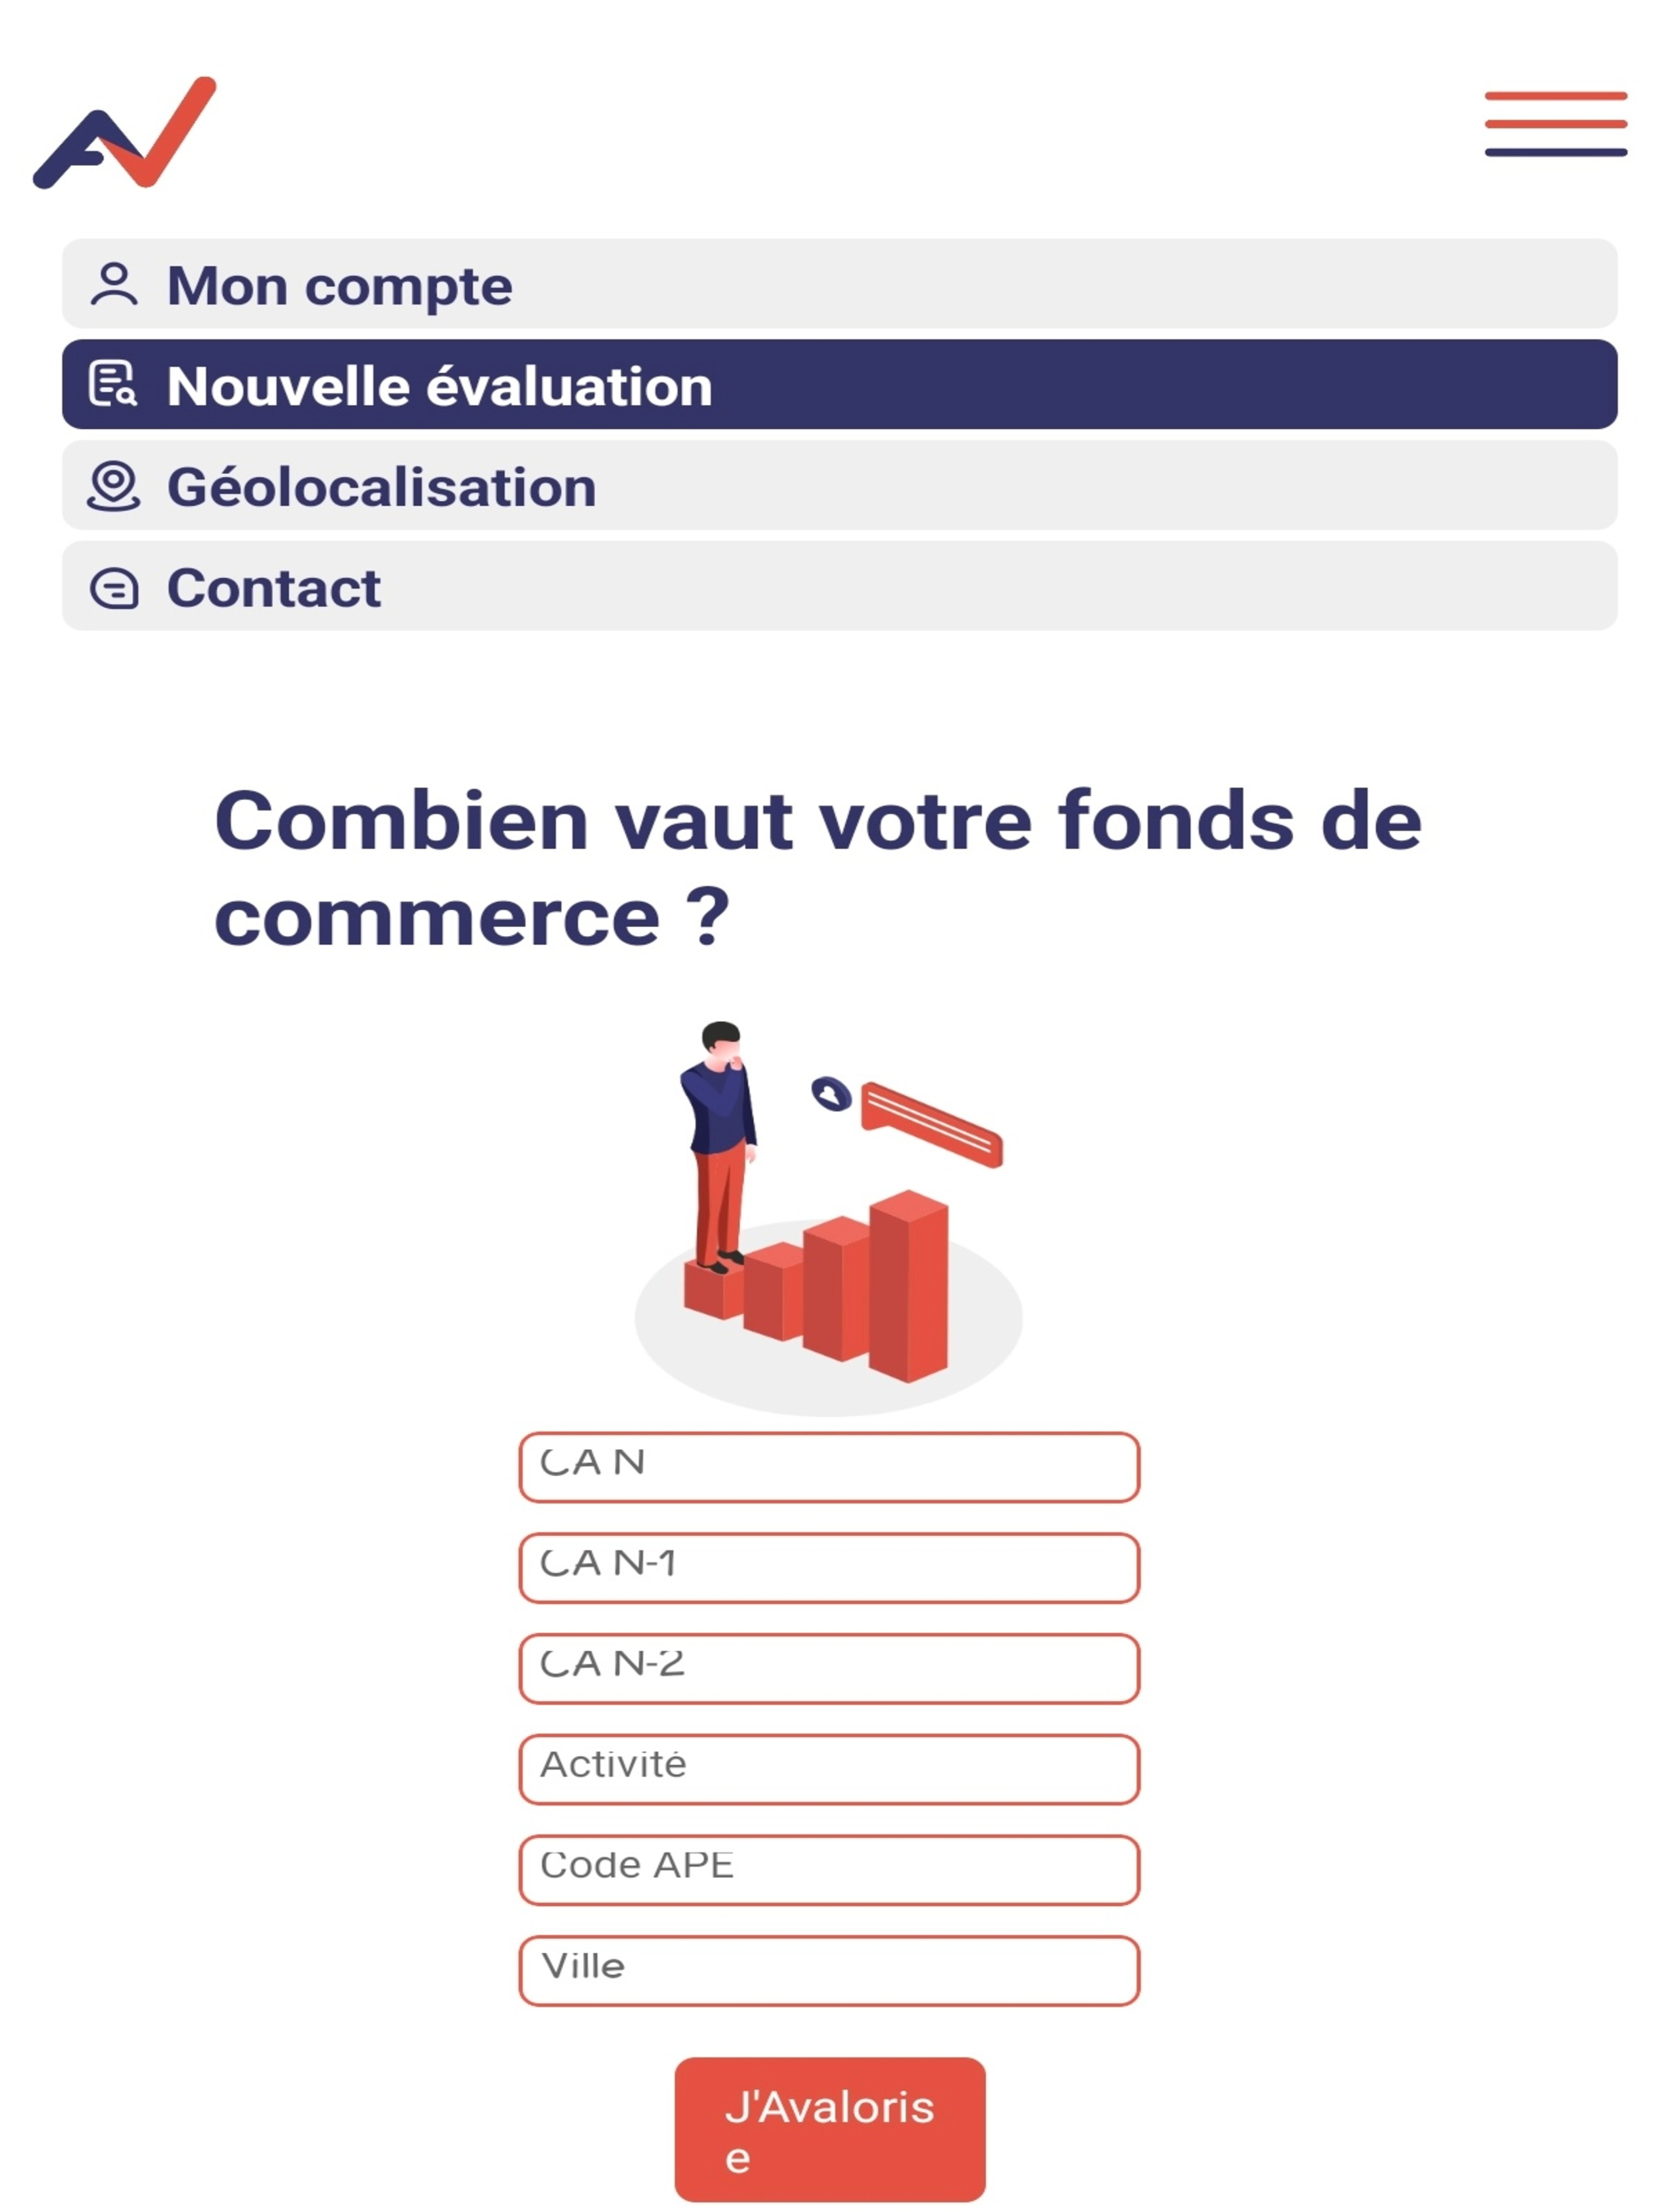Select the Ville input field
The width and height of the screenshot is (1658, 2212).
829,1971
